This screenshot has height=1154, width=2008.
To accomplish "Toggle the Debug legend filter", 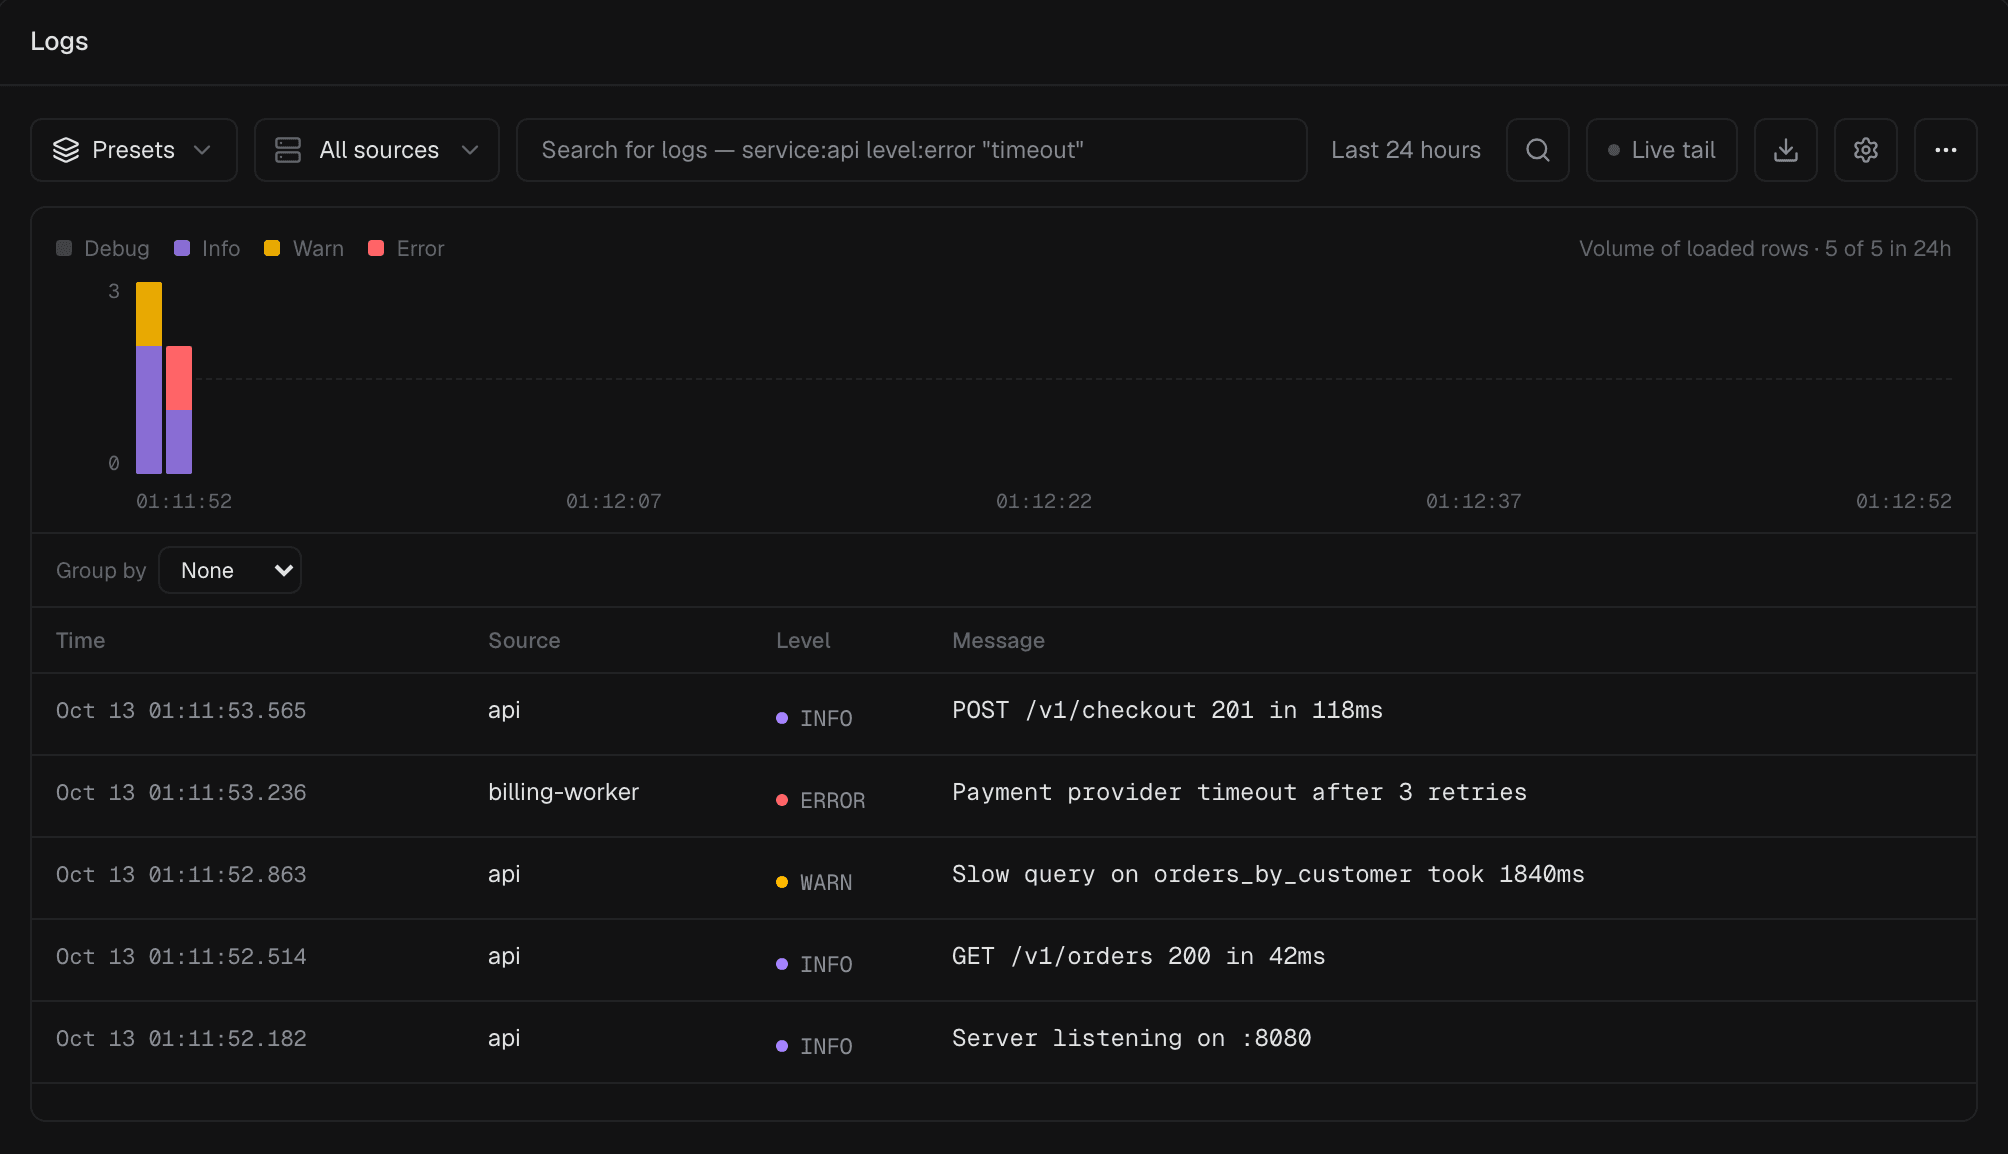I will (x=103, y=248).
